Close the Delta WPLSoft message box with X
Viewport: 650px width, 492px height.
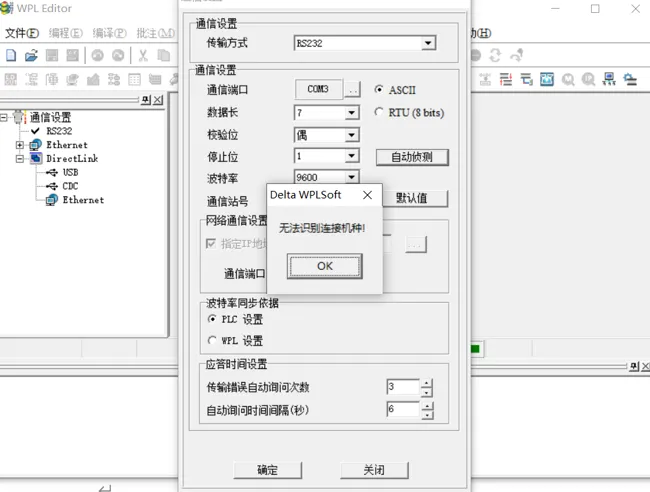coord(367,195)
